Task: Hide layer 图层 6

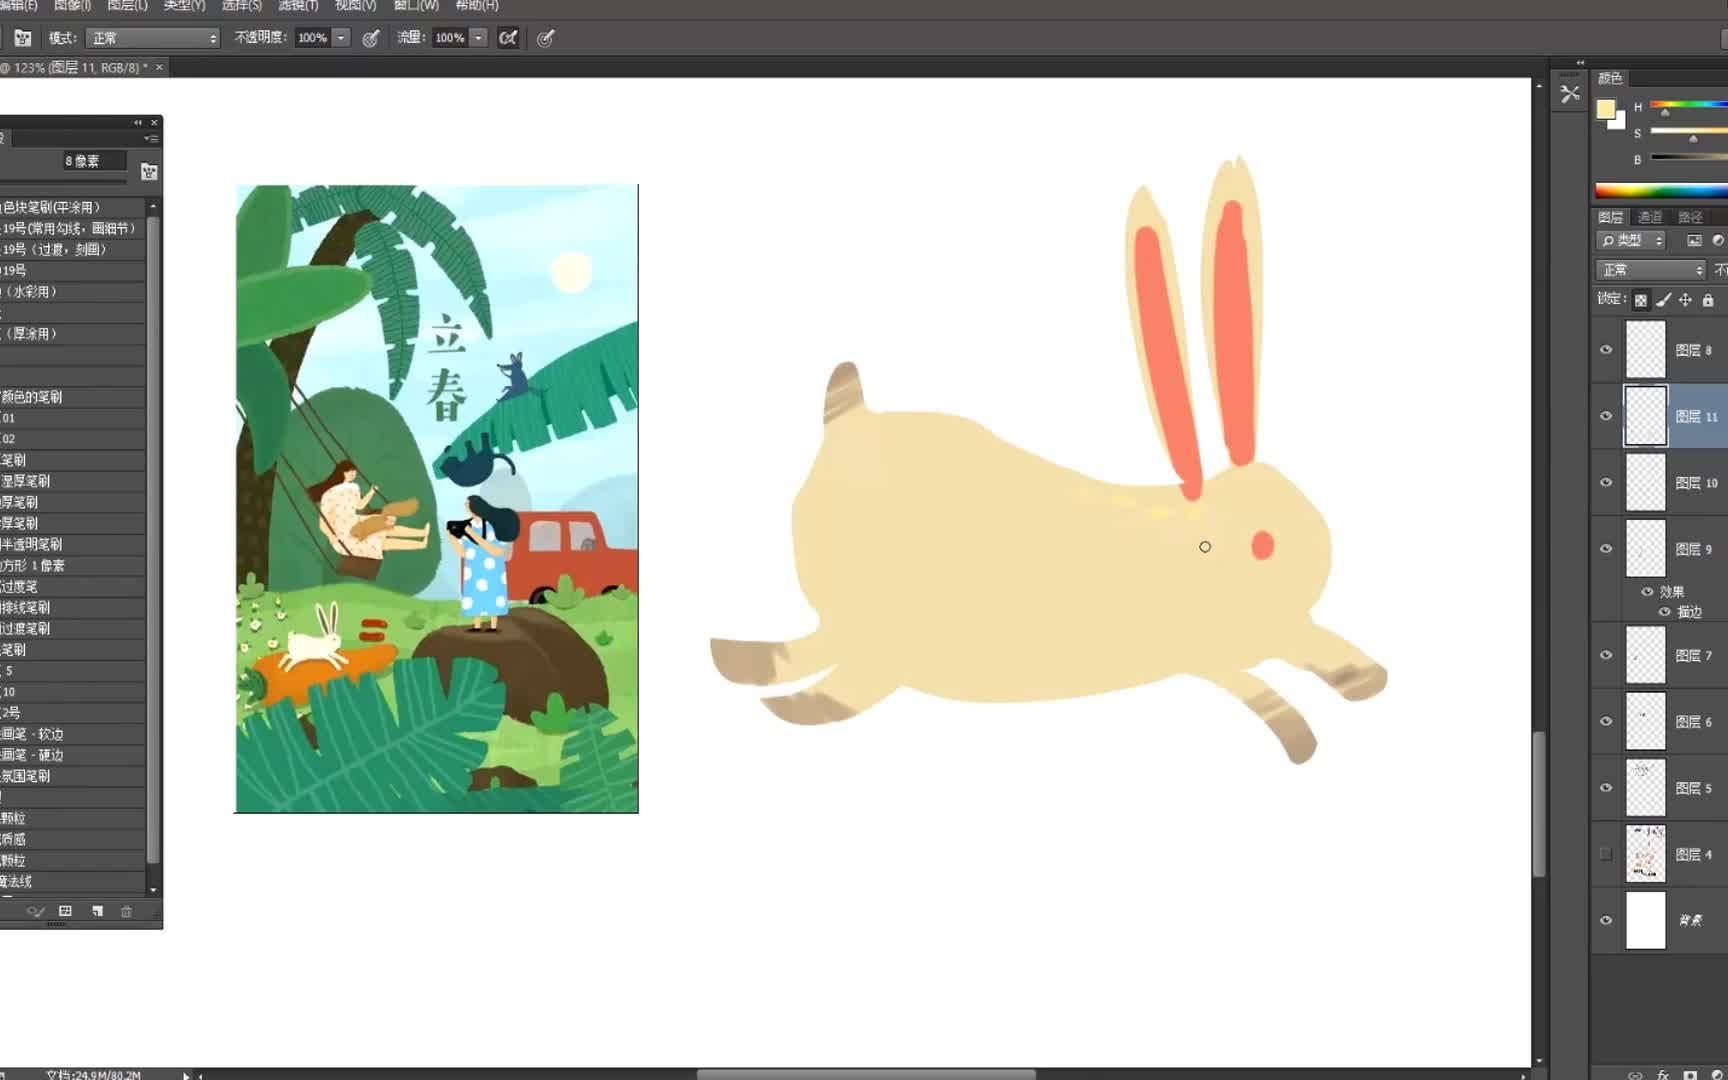Action: pyautogui.click(x=1606, y=721)
